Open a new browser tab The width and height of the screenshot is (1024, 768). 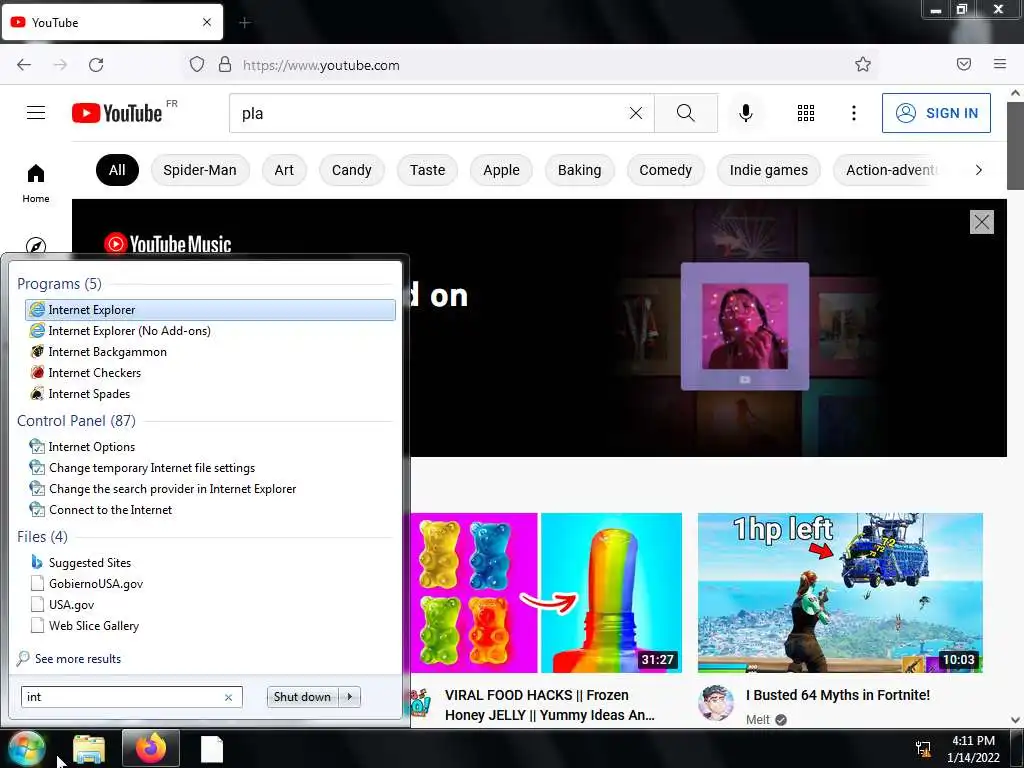245,23
